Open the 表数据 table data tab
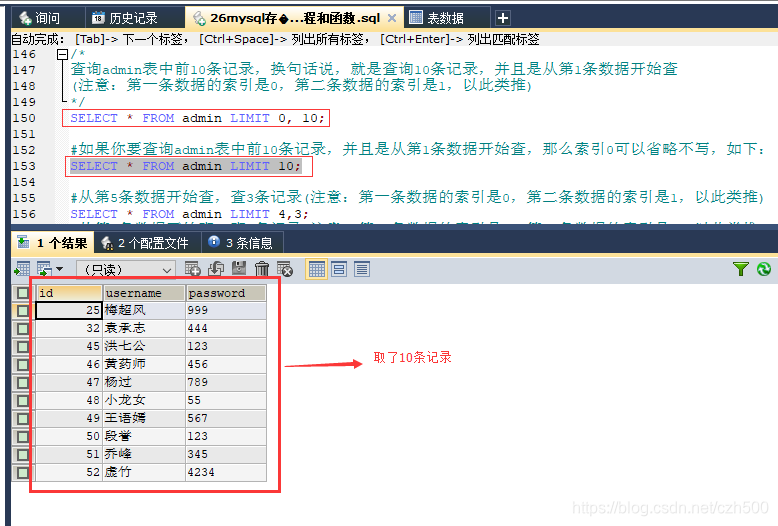This screenshot has height=526, width=778. [446, 18]
